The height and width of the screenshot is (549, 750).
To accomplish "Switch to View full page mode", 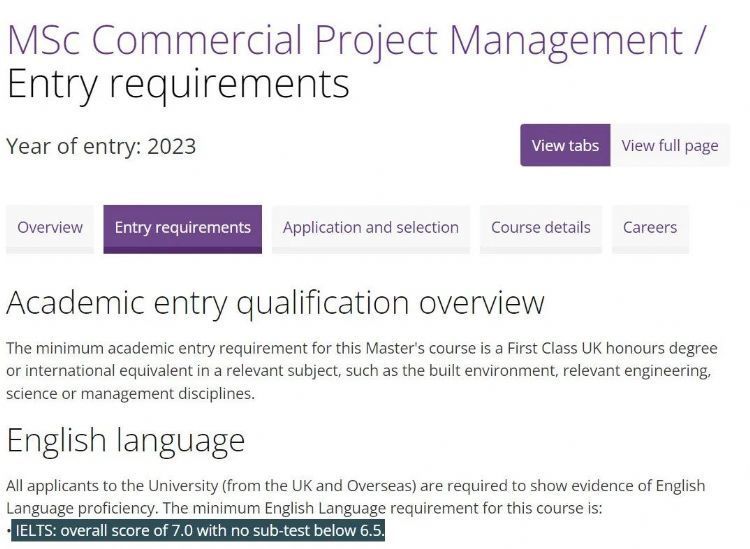I will click(669, 146).
